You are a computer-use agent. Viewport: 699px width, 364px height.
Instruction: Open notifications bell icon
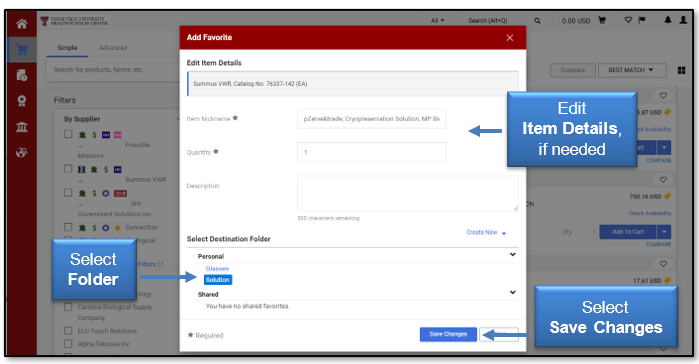coord(668,20)
